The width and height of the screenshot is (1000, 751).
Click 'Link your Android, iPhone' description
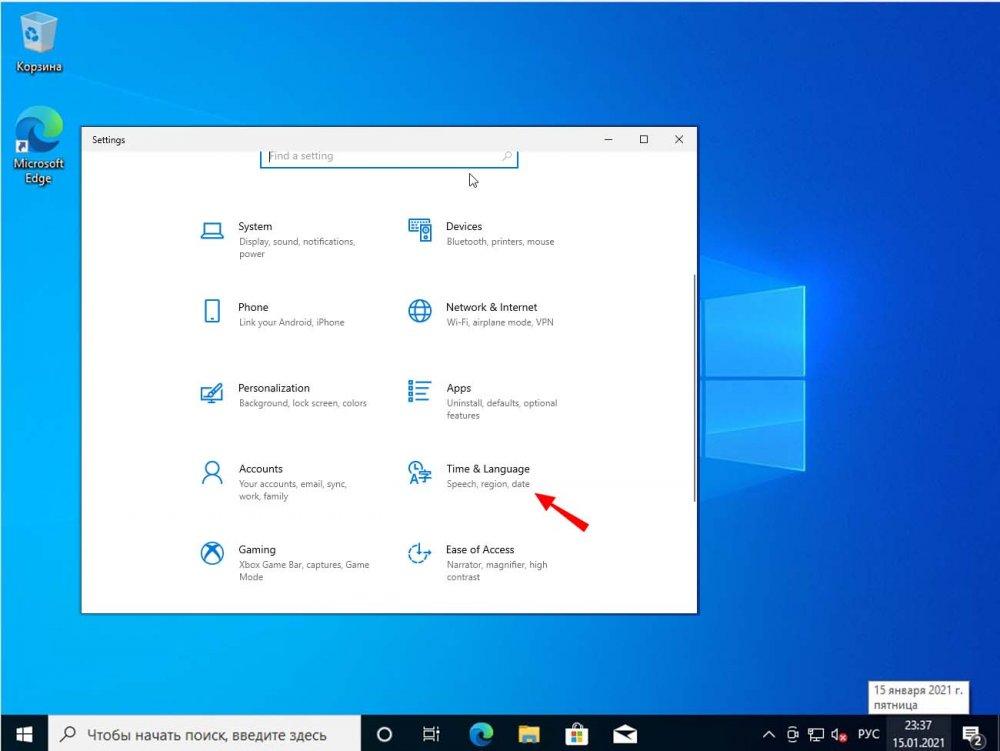coord(291,323)
